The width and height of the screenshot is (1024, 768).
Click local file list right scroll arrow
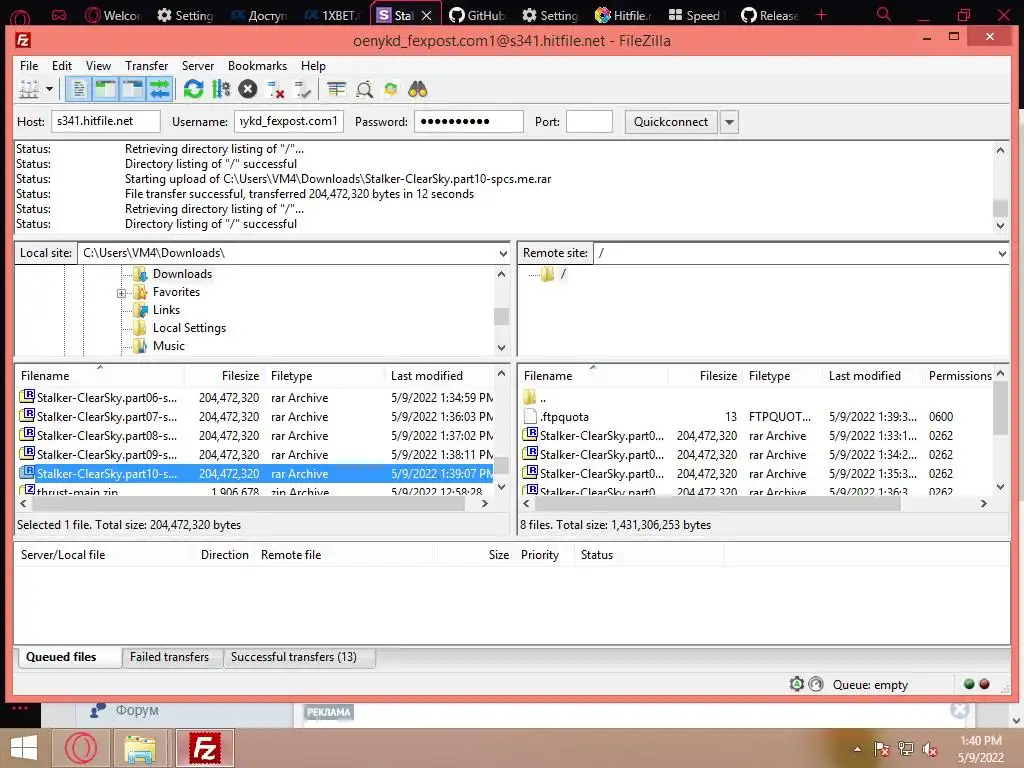point(485,504)
